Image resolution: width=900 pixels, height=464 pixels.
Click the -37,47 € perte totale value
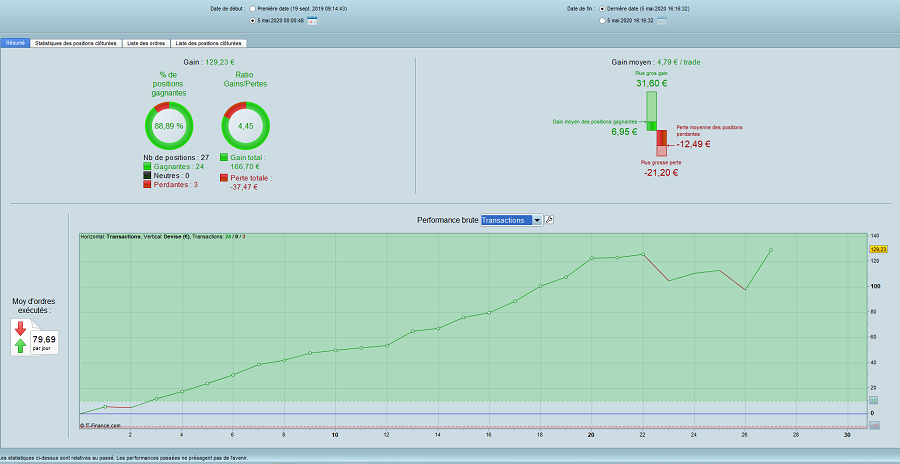pyautogui.click(x=245, y=187)
